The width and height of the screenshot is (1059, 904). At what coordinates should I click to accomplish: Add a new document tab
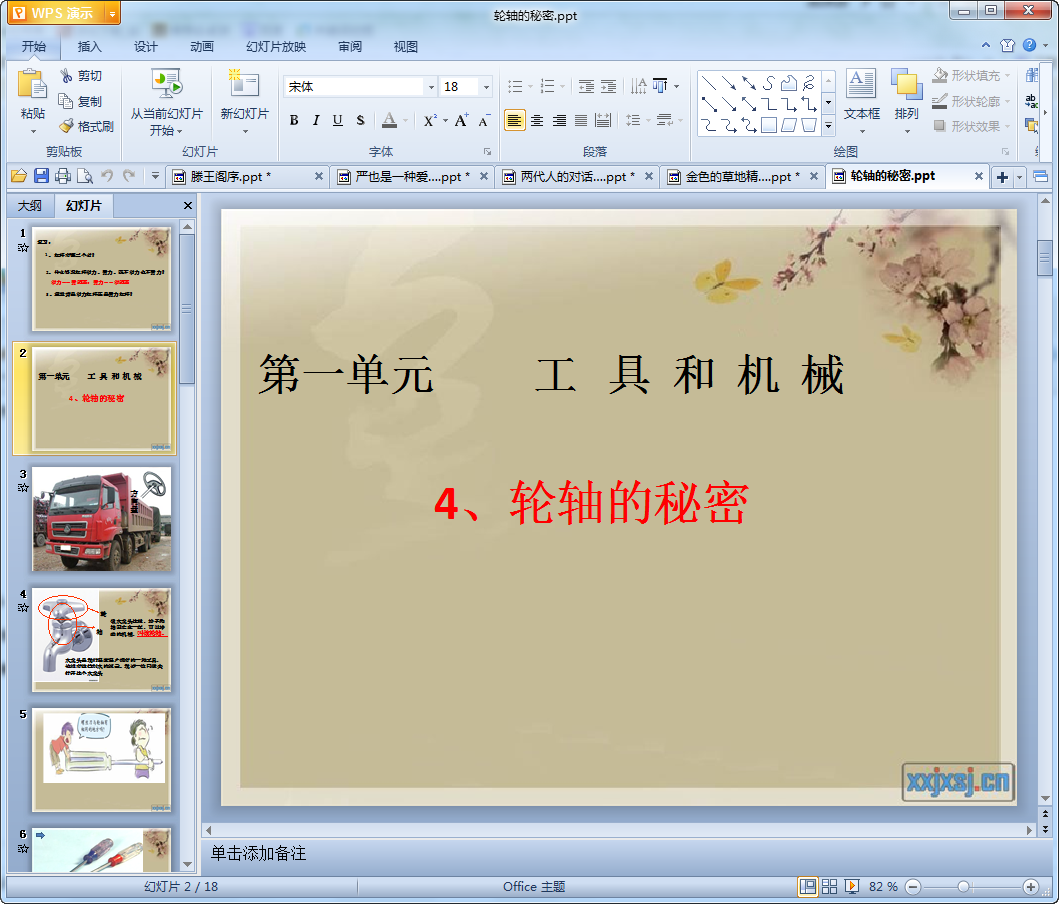[x=1002, y=177]
